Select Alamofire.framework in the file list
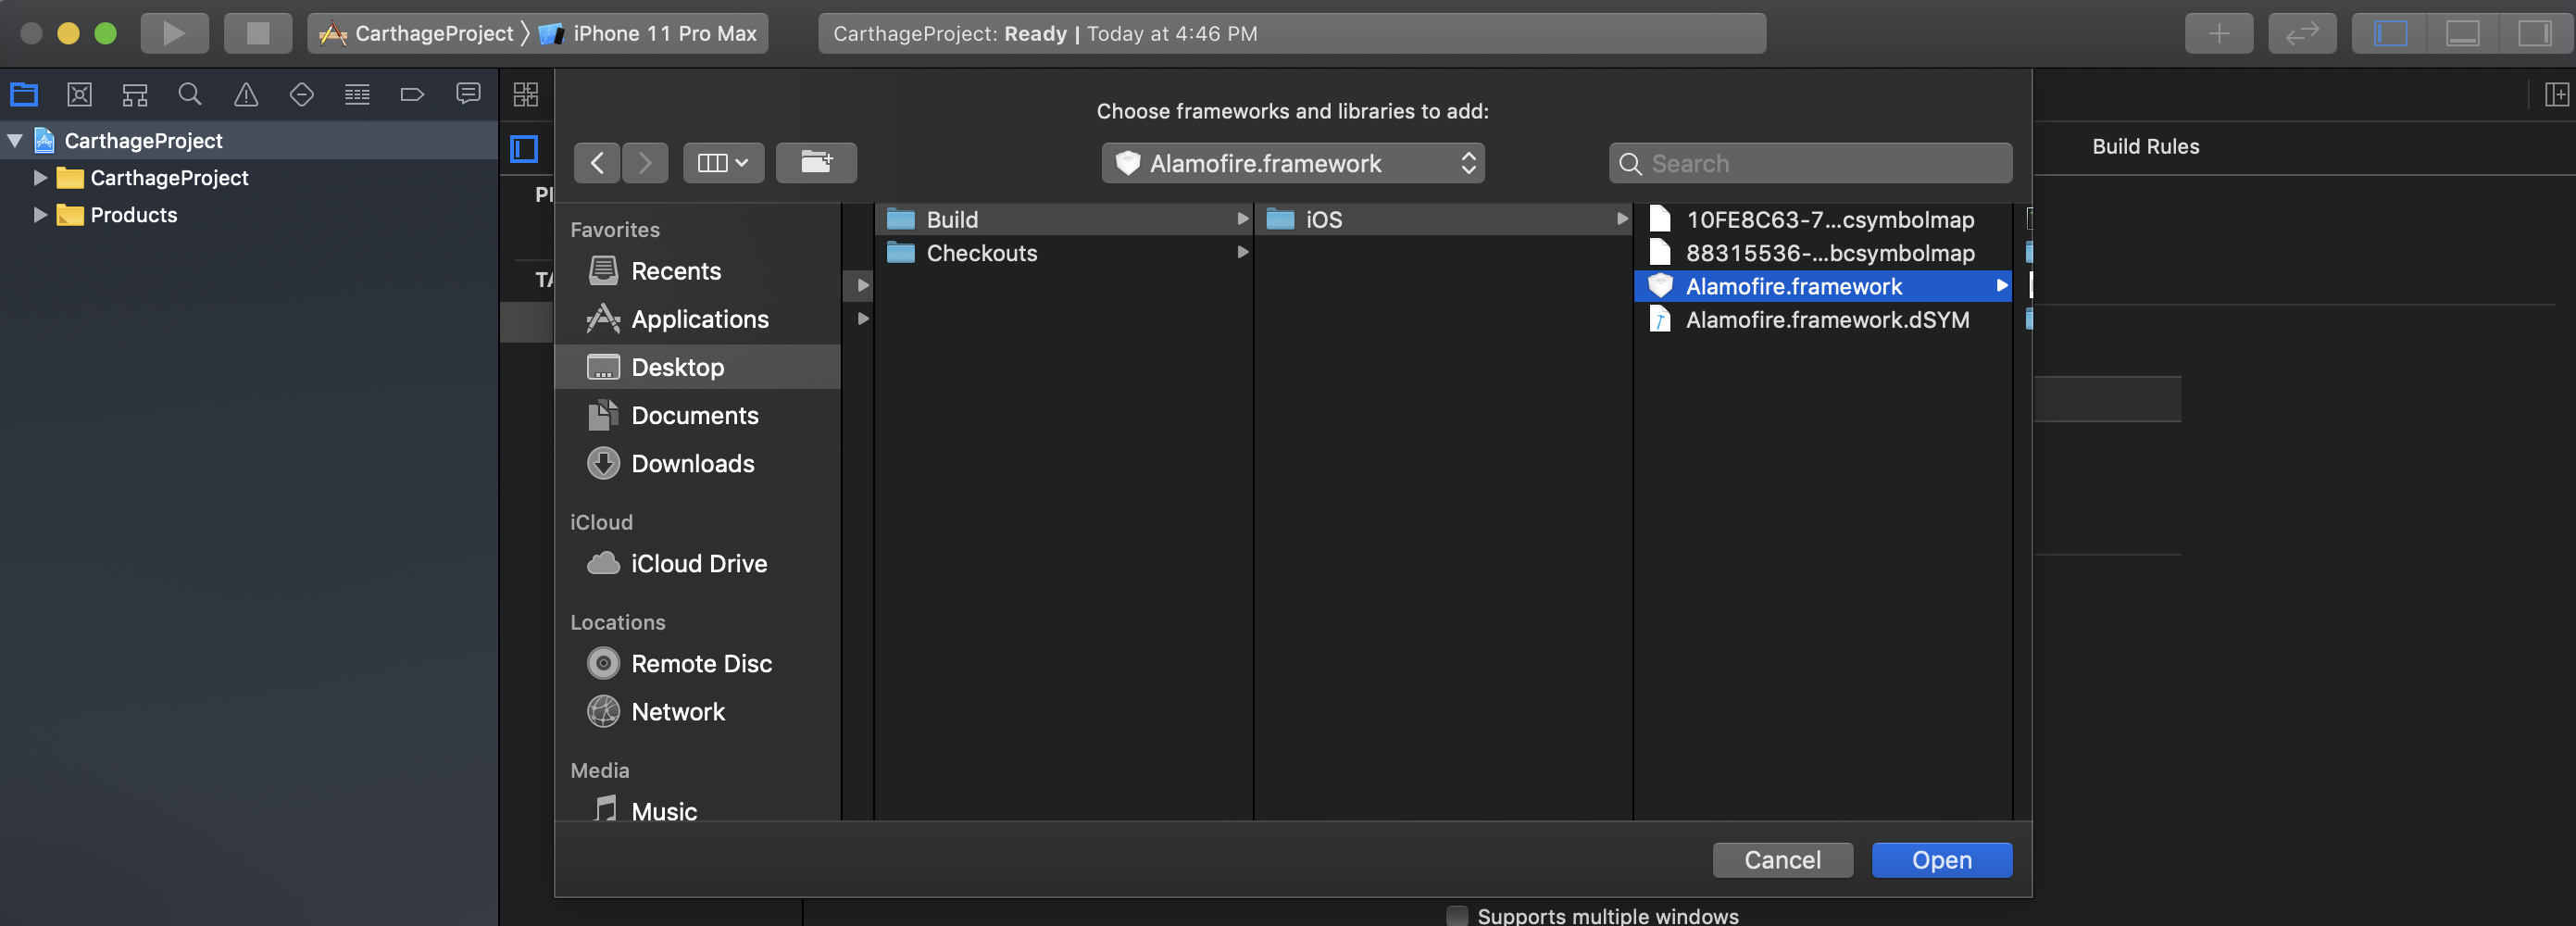Viewport: 2576px width, 926px height. pos(1823,286)
